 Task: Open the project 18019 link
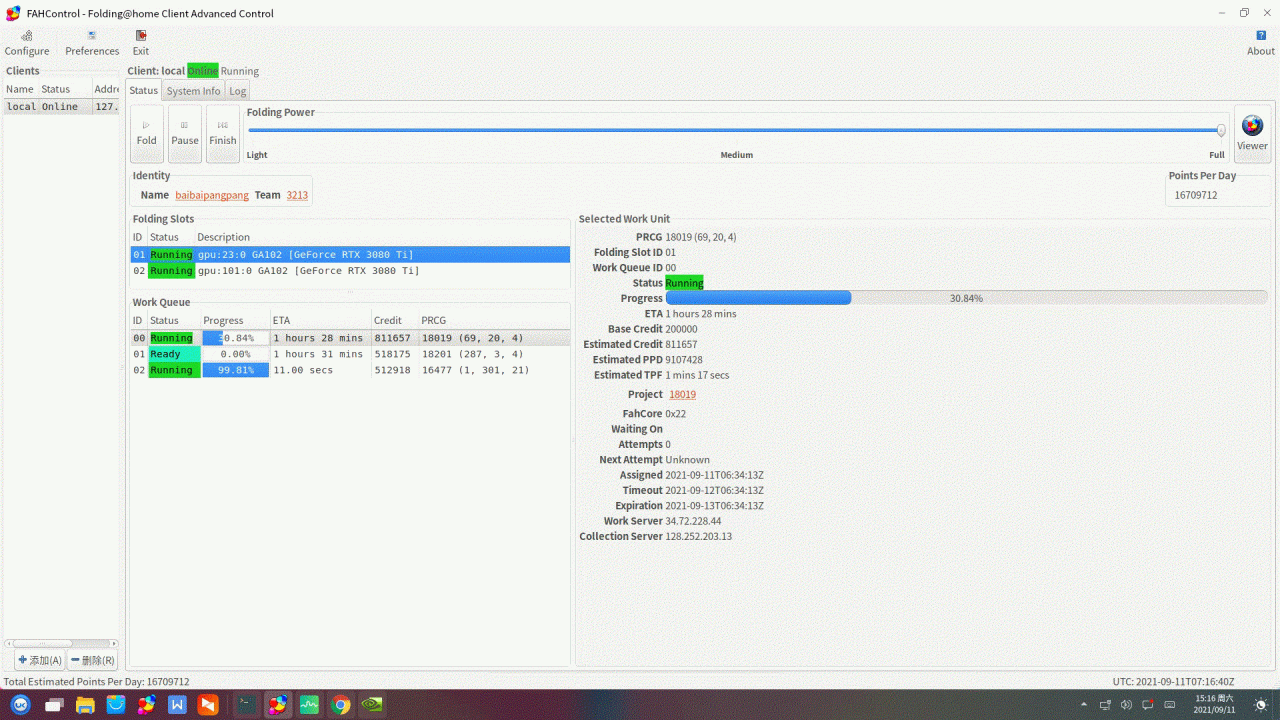click(x=682, y=394)
